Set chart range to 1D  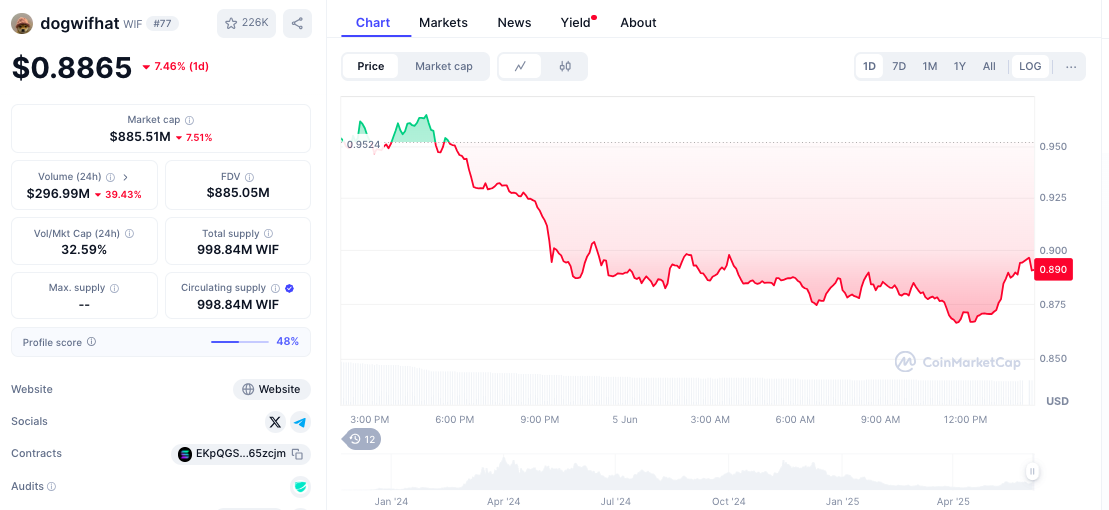pos(869,66)
